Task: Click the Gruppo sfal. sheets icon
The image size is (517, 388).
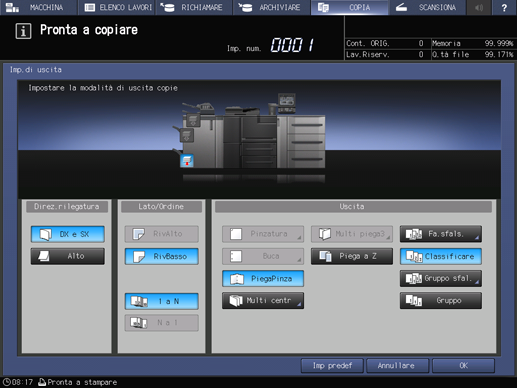Action: click(414, 279)
